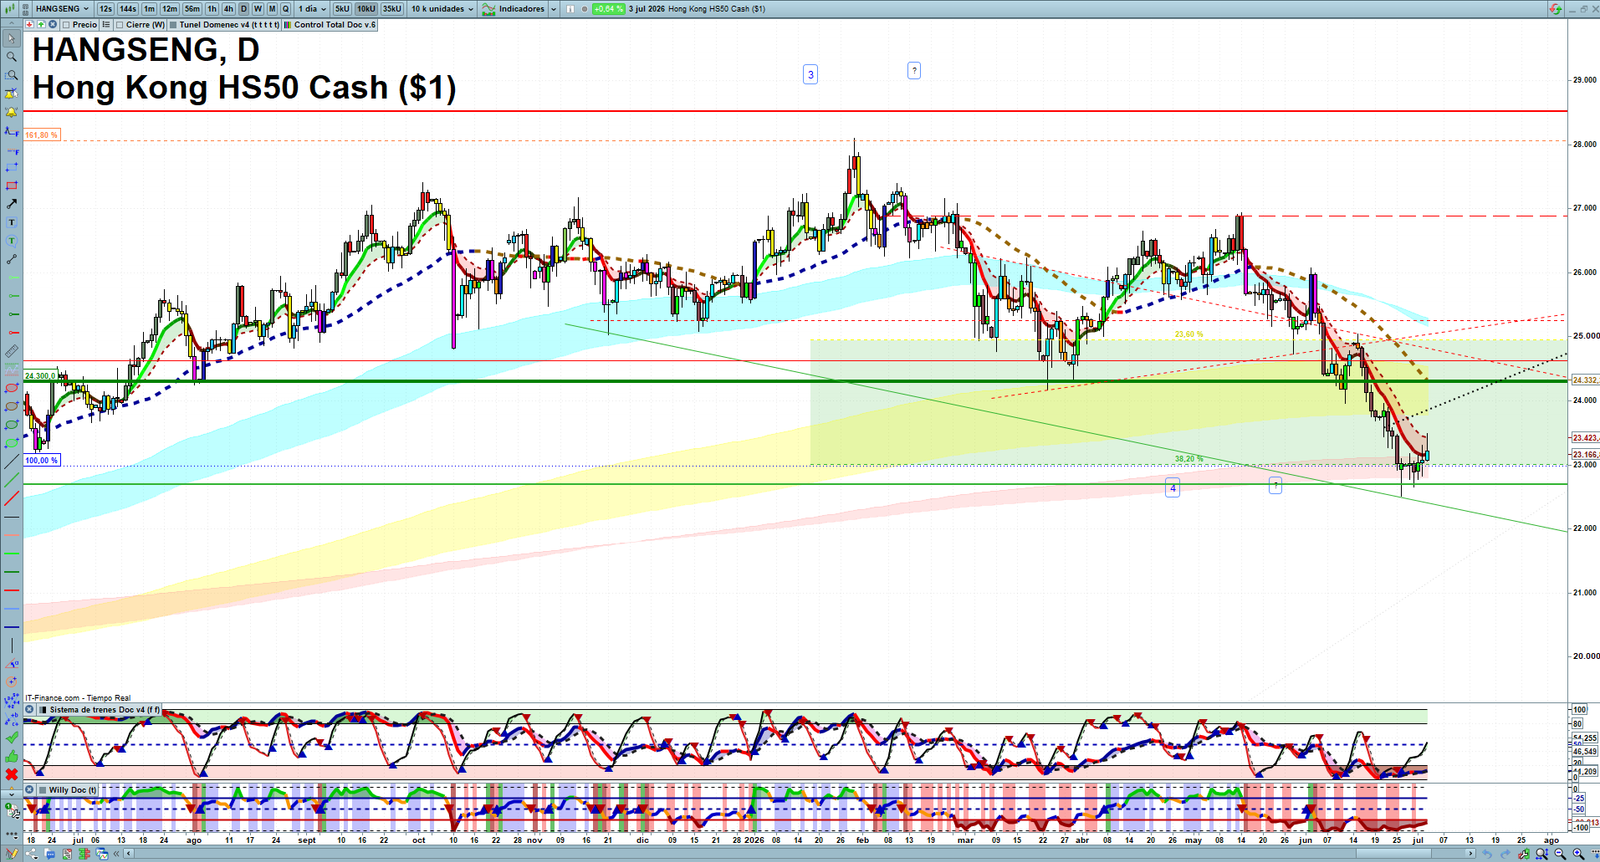Image resolution: width=1600 pixels, height=862 pixels.
Task: Click the green checkmark tool
Action: 11,736
